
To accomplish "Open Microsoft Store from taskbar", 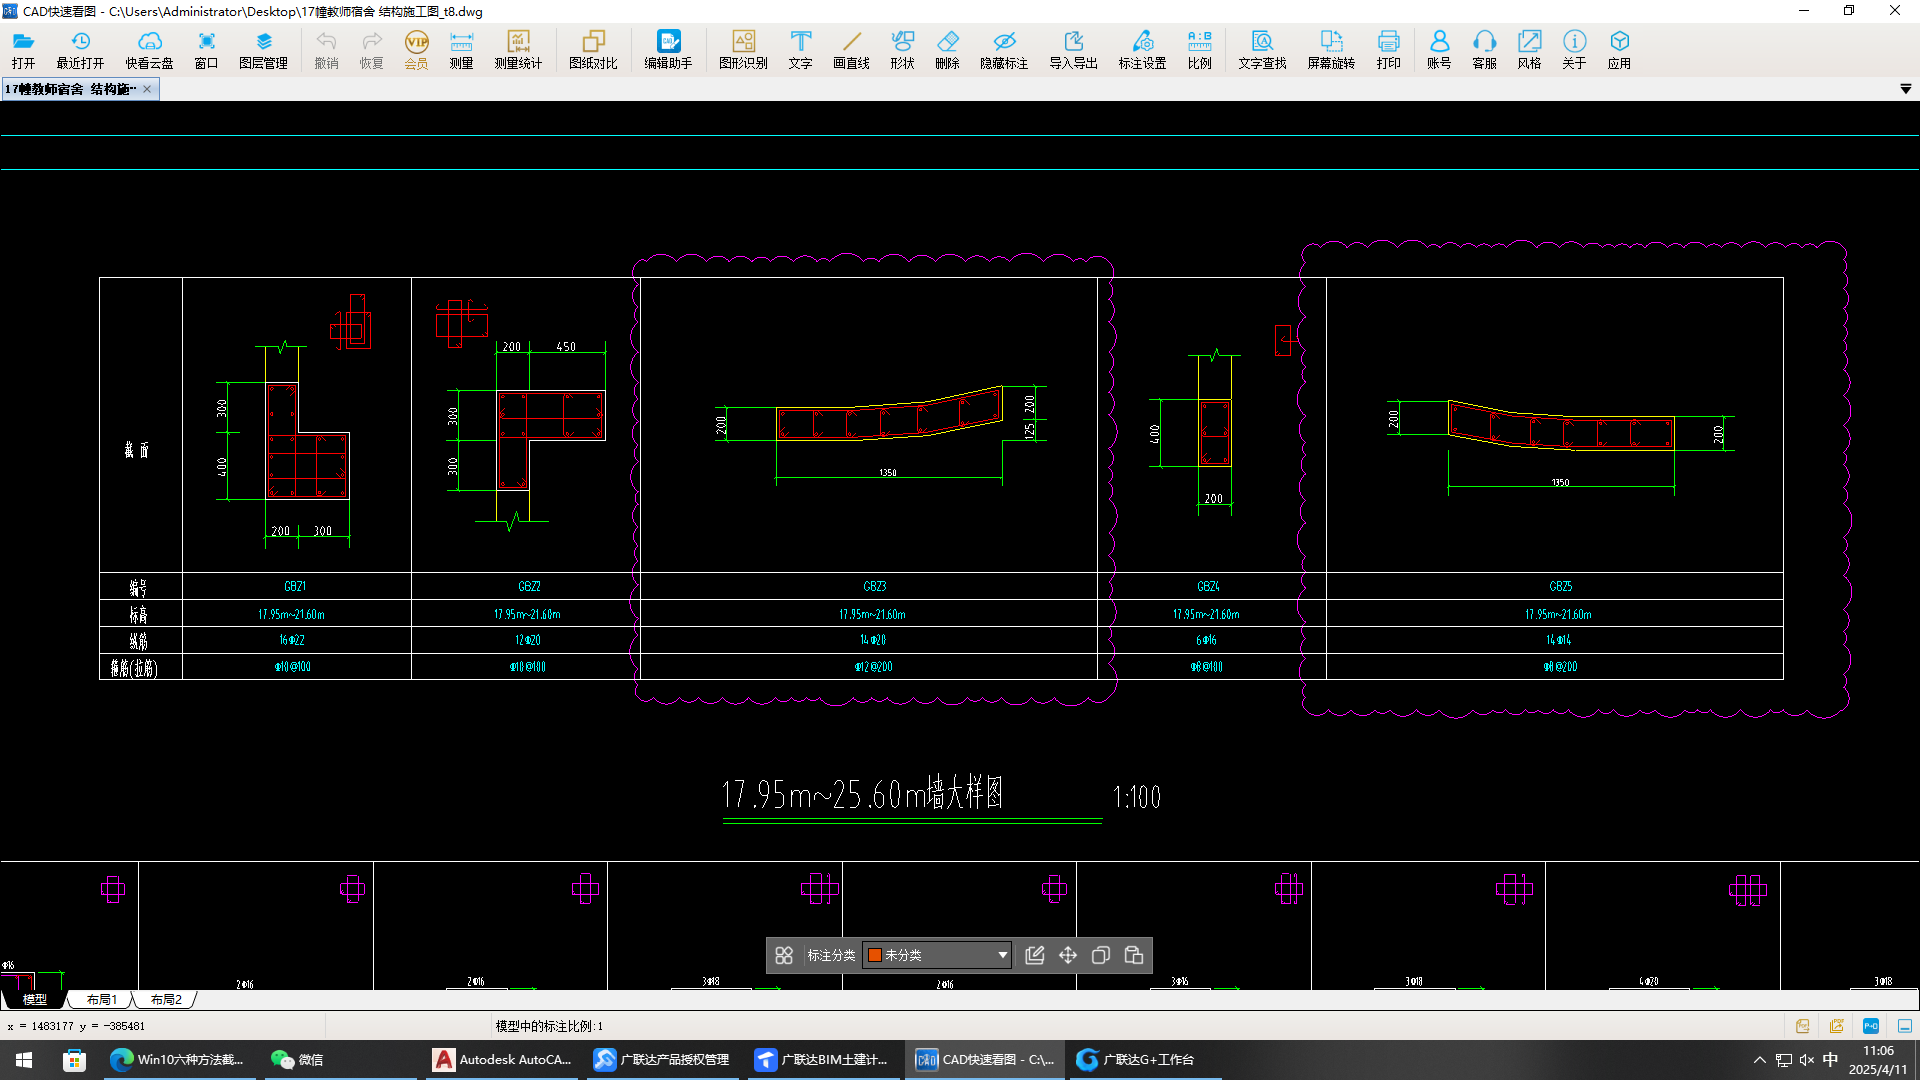I will point(74,1060).
